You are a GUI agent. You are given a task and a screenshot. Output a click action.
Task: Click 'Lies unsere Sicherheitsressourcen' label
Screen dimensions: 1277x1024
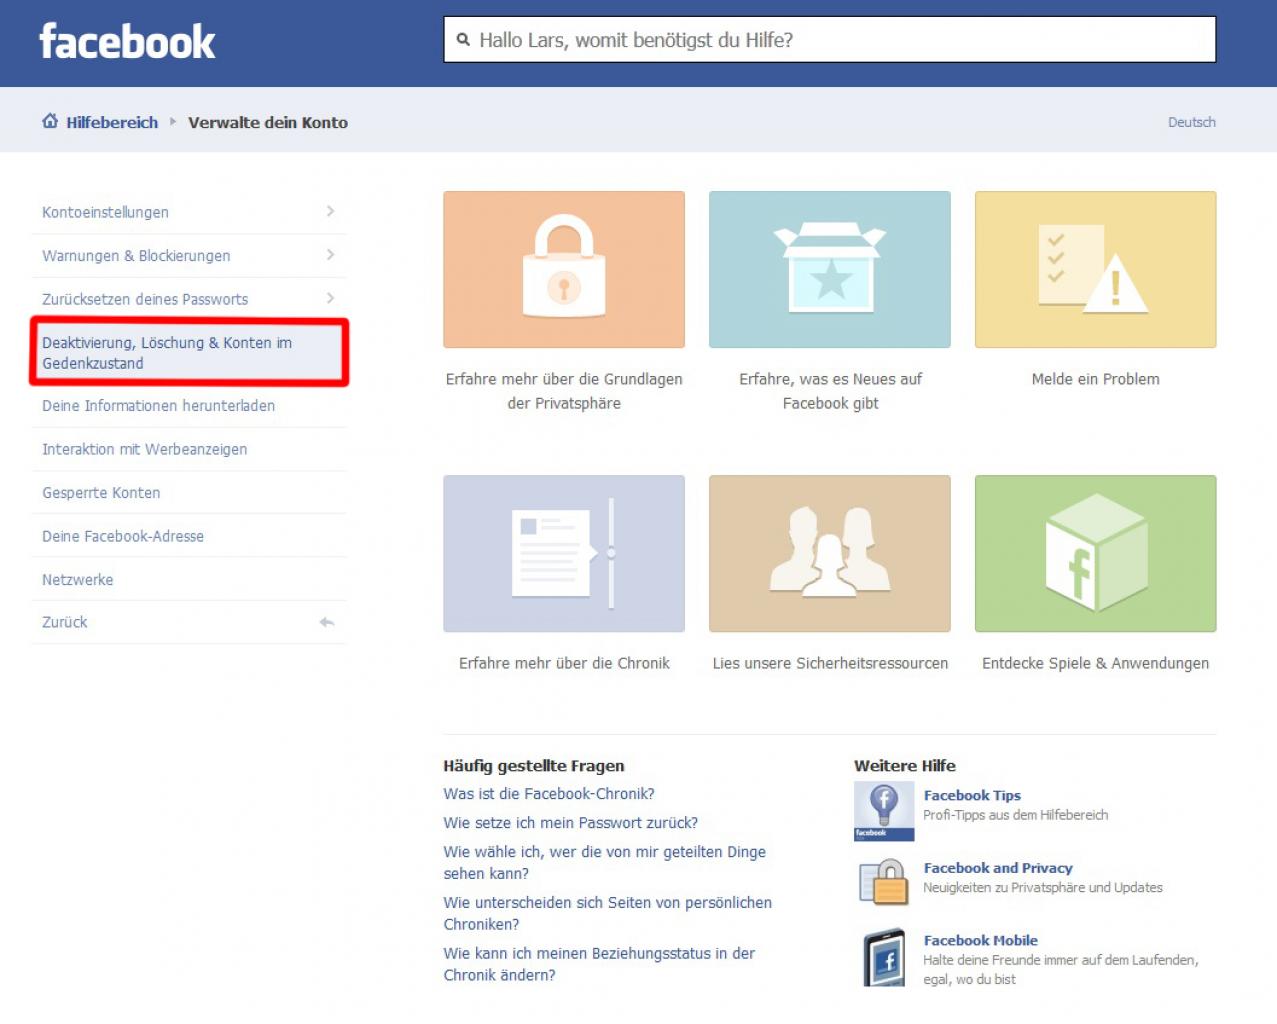830,663
